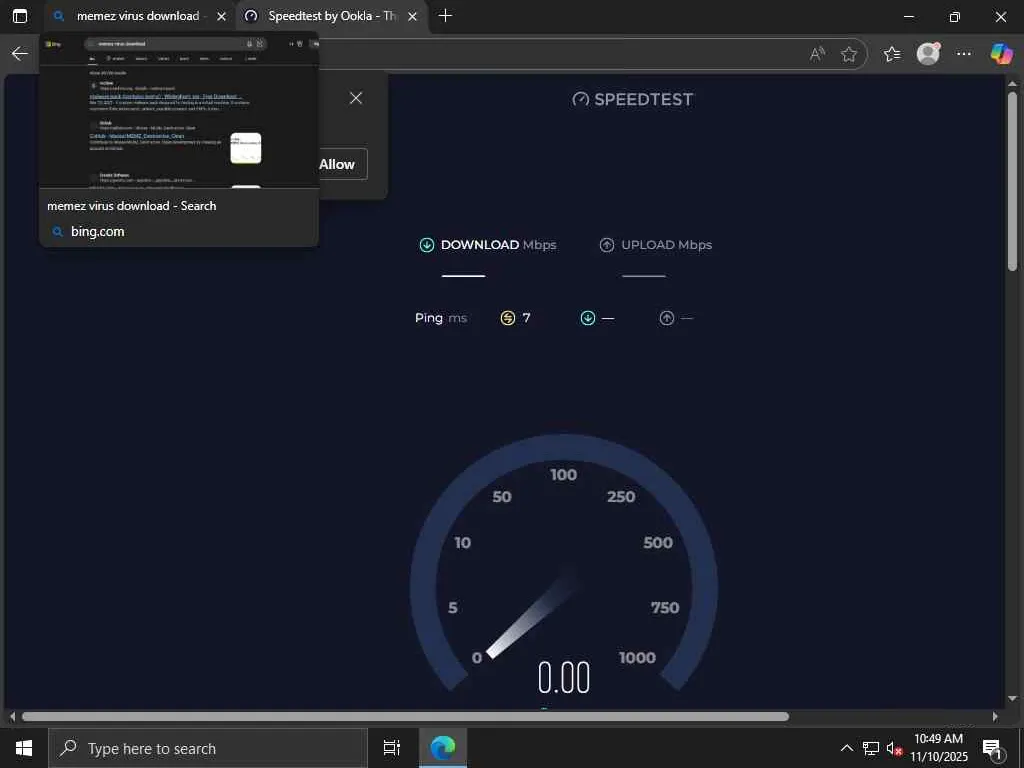Open the Favorites list icon

click(x=891, y=54)
